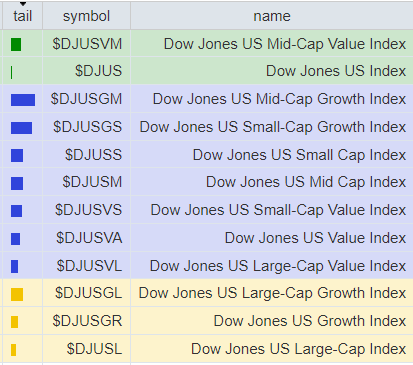Select Dow Jones US Mid-Cap Value Index name

point(285,44)
